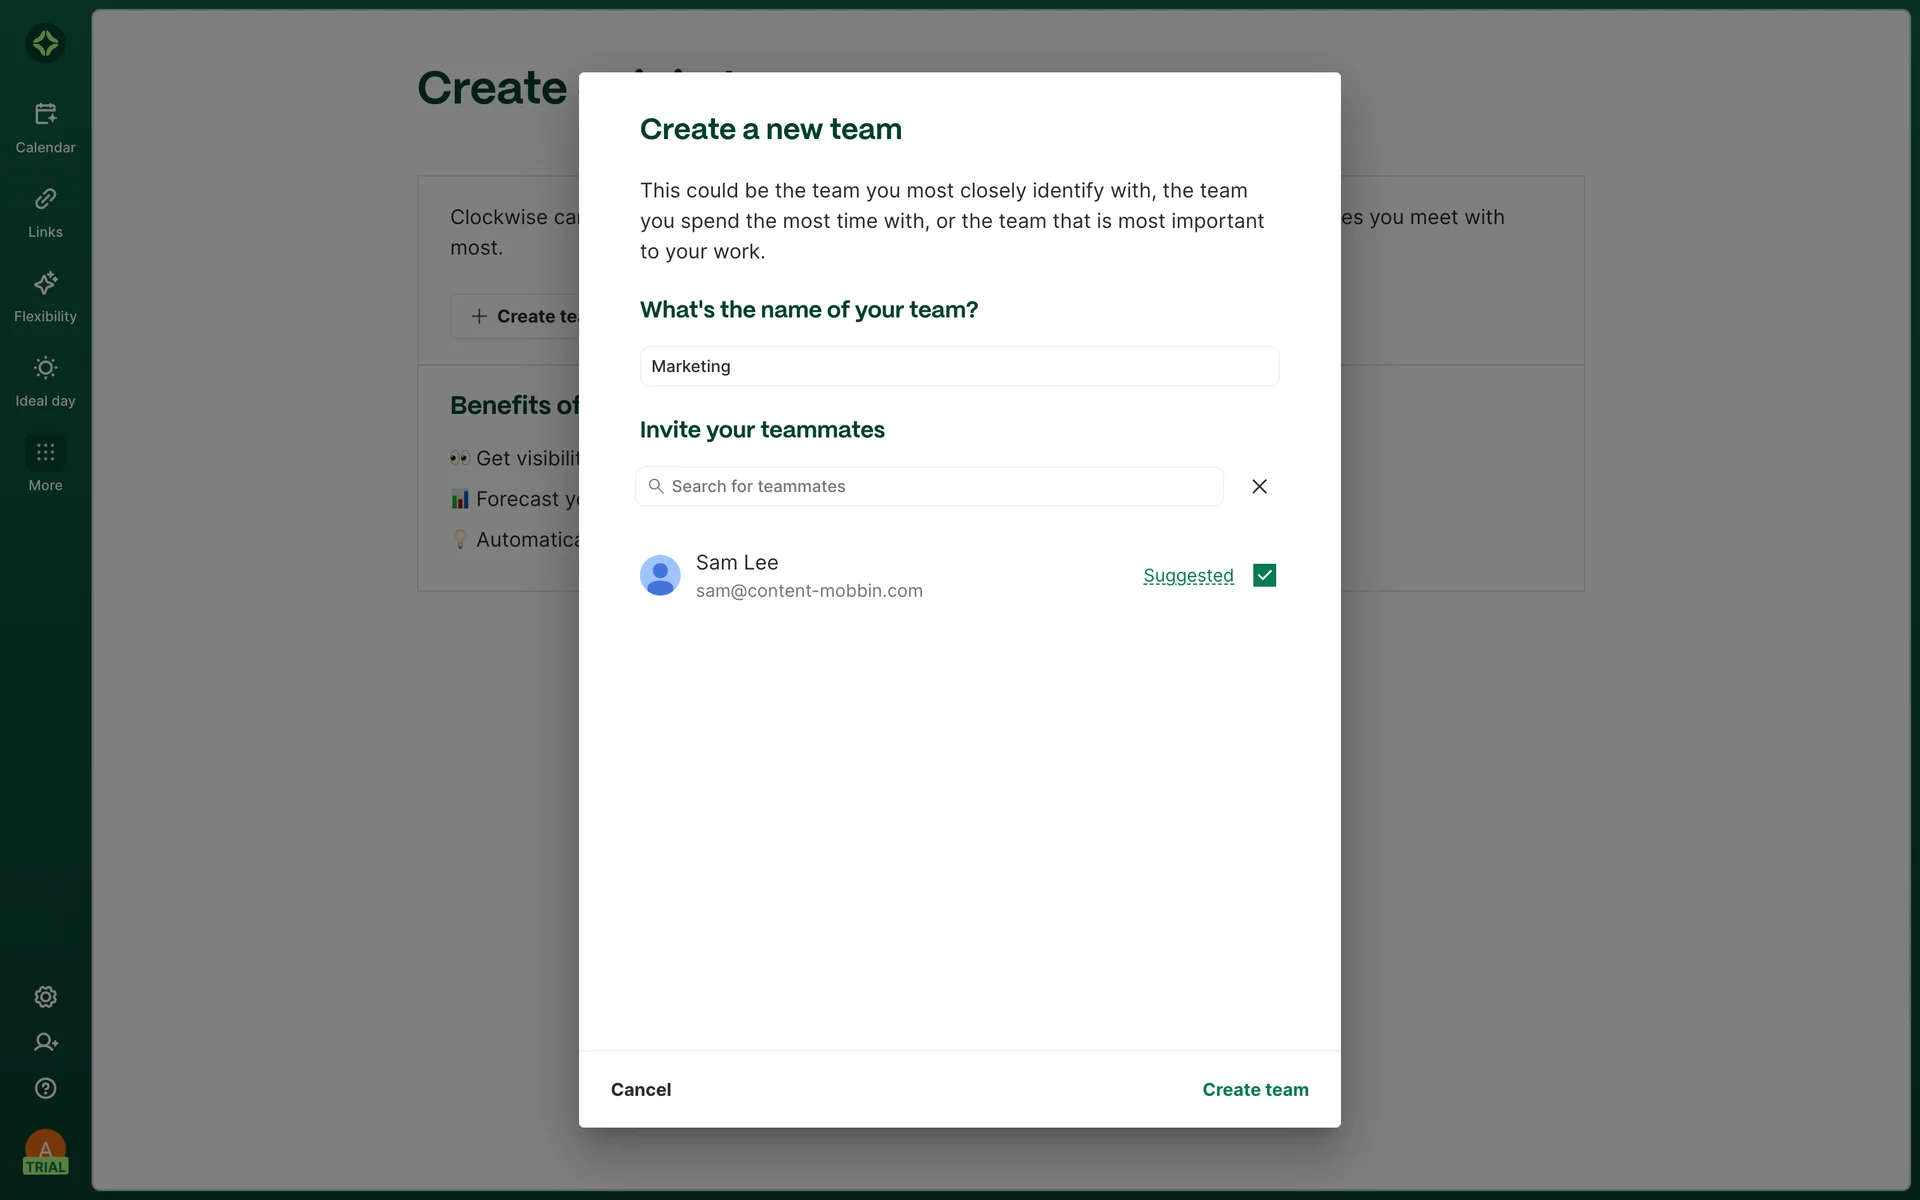This screenshot has height=1200, width=1920.
Task: Click the invite user icon
Action: click(45, 1042)
